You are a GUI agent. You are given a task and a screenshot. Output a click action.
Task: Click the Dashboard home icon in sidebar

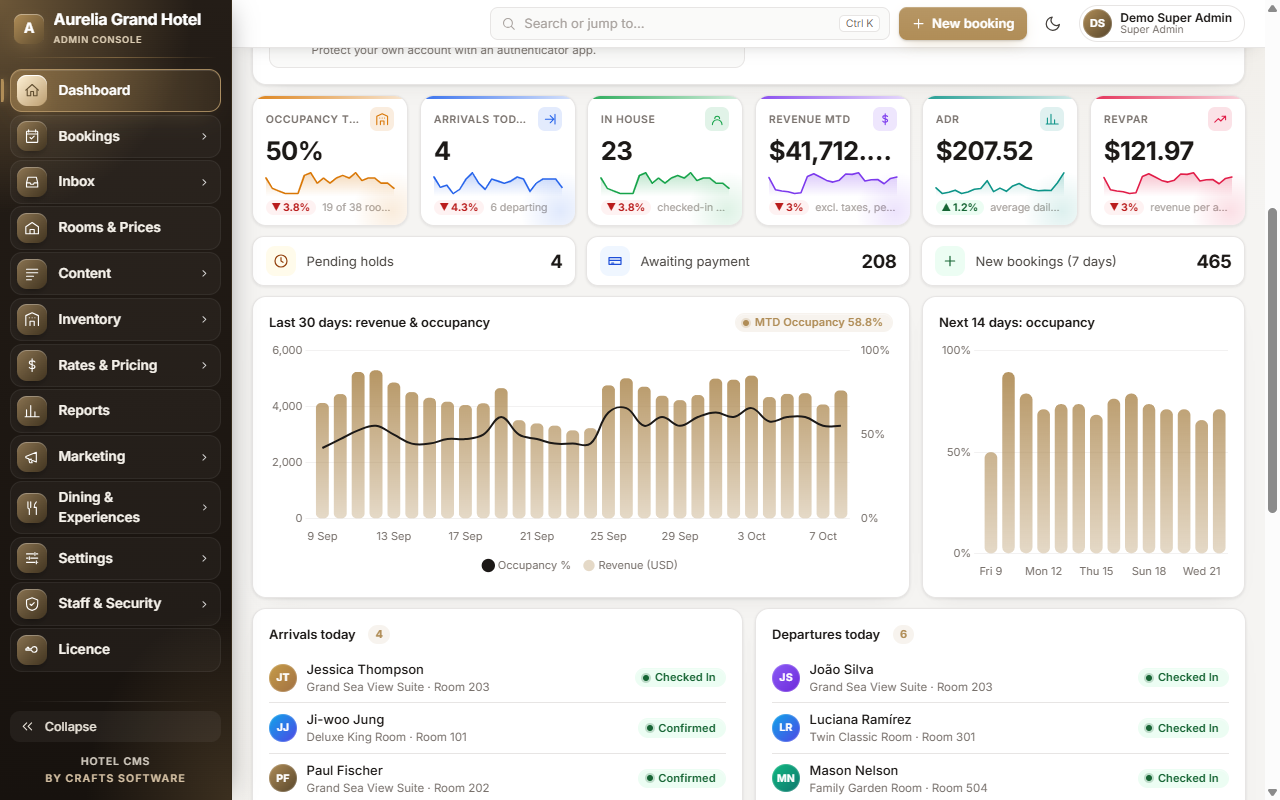[32, 90]
